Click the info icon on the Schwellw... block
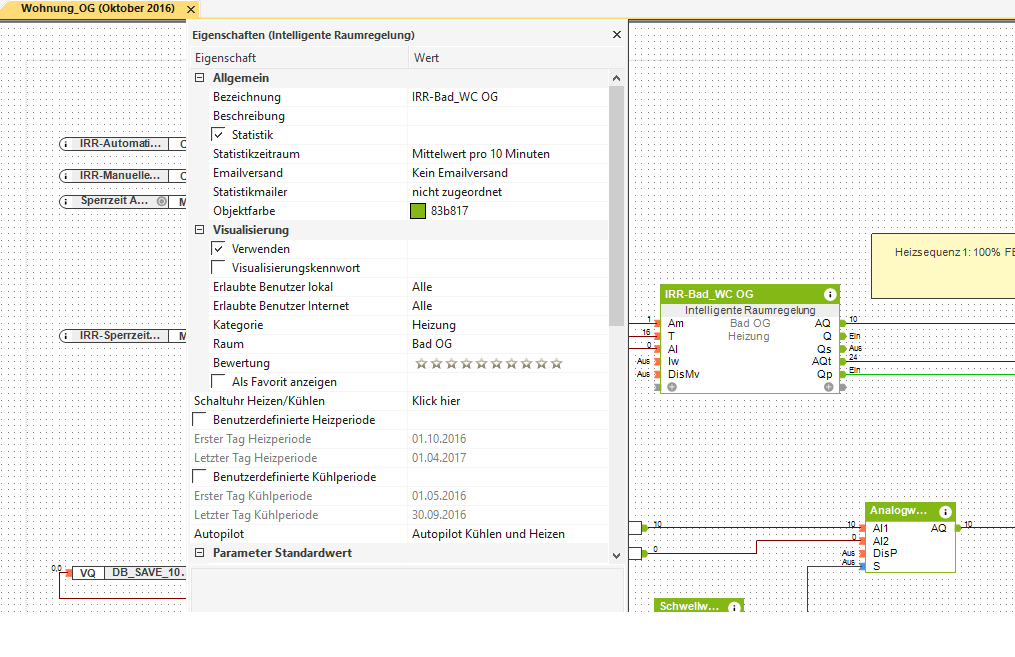 [734, 607]
